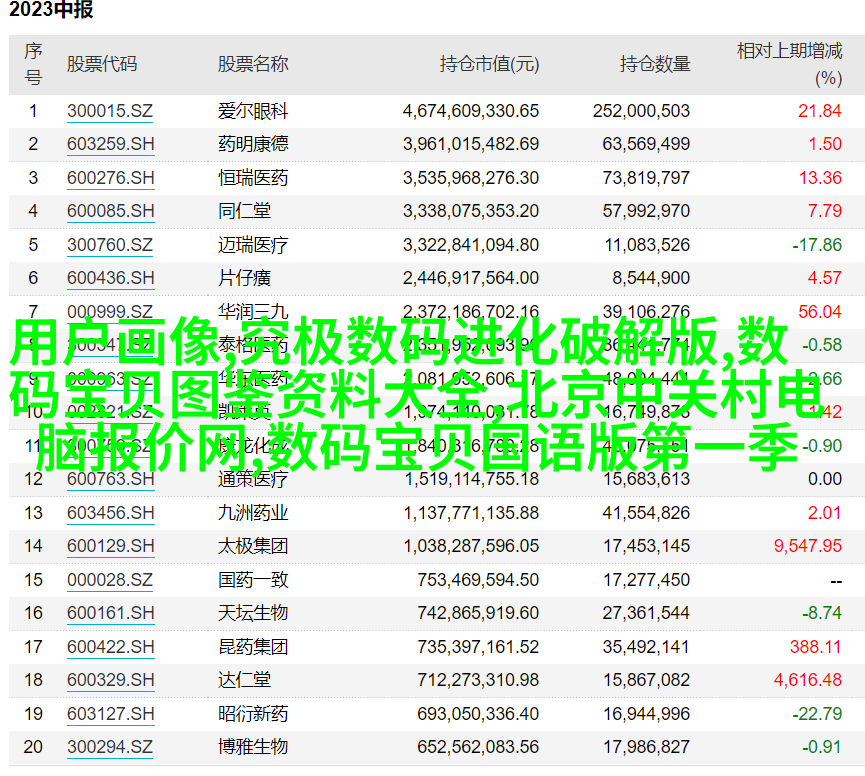The width and height of the screenshot is (865, 776).
Task: Click the 相对上期增减(%) column header
Action: click(789, 64)
